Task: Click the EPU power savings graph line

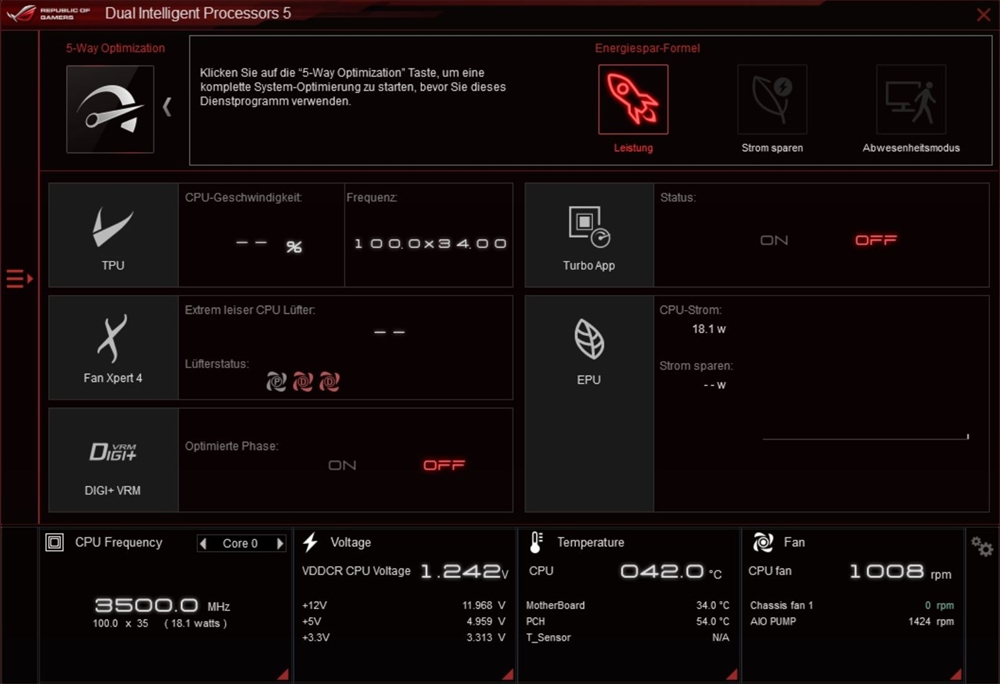Action: (x=865, y=437)
